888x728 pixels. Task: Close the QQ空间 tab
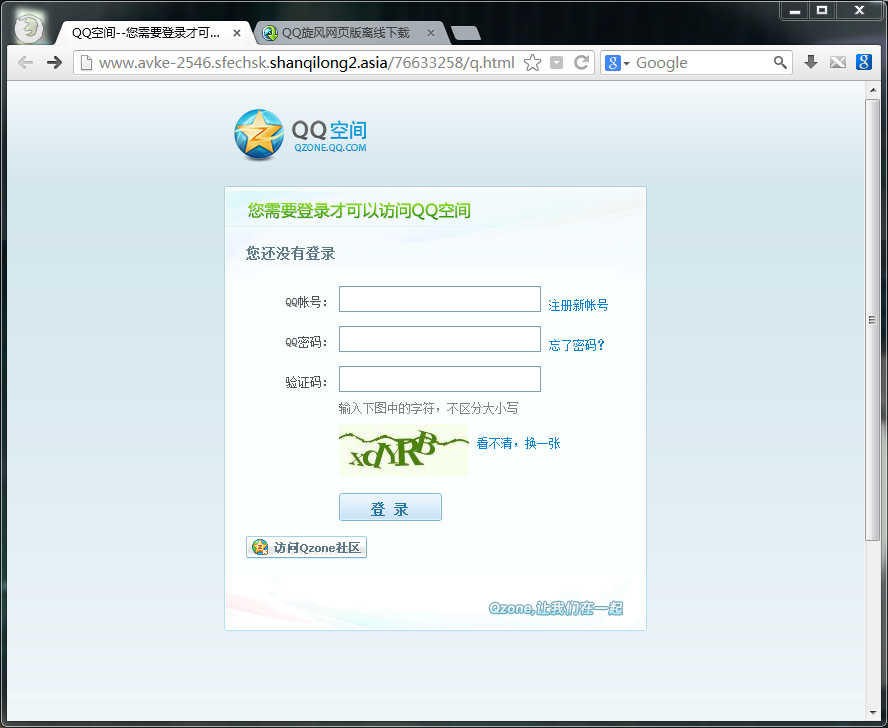237,33
